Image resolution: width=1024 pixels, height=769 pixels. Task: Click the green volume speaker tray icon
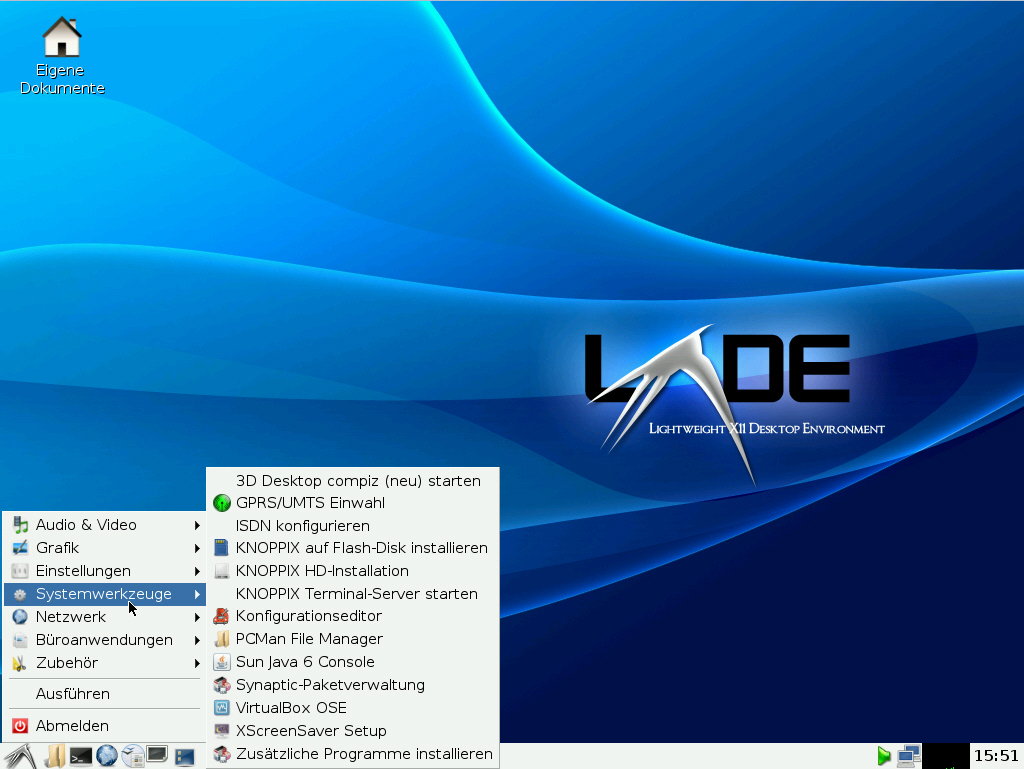pos(884,757)
